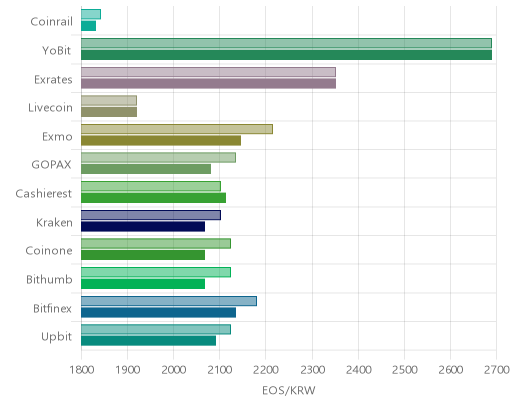Click the EOS/KRW axis title

tap(289, 390)
